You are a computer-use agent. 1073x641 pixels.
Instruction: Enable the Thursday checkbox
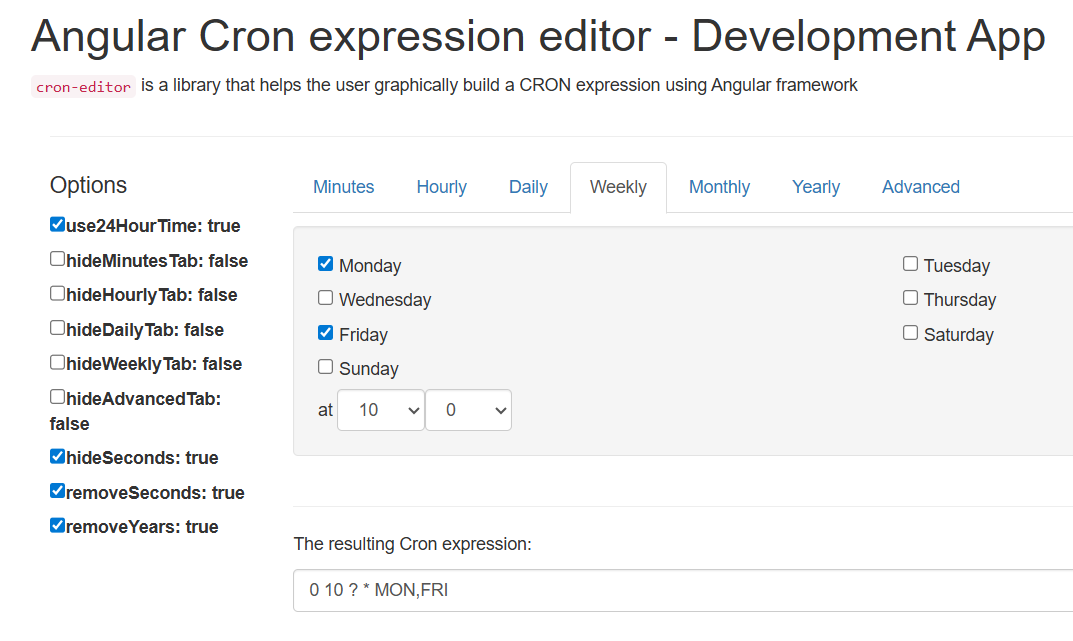pyautogui.click(x=910, y=298)
